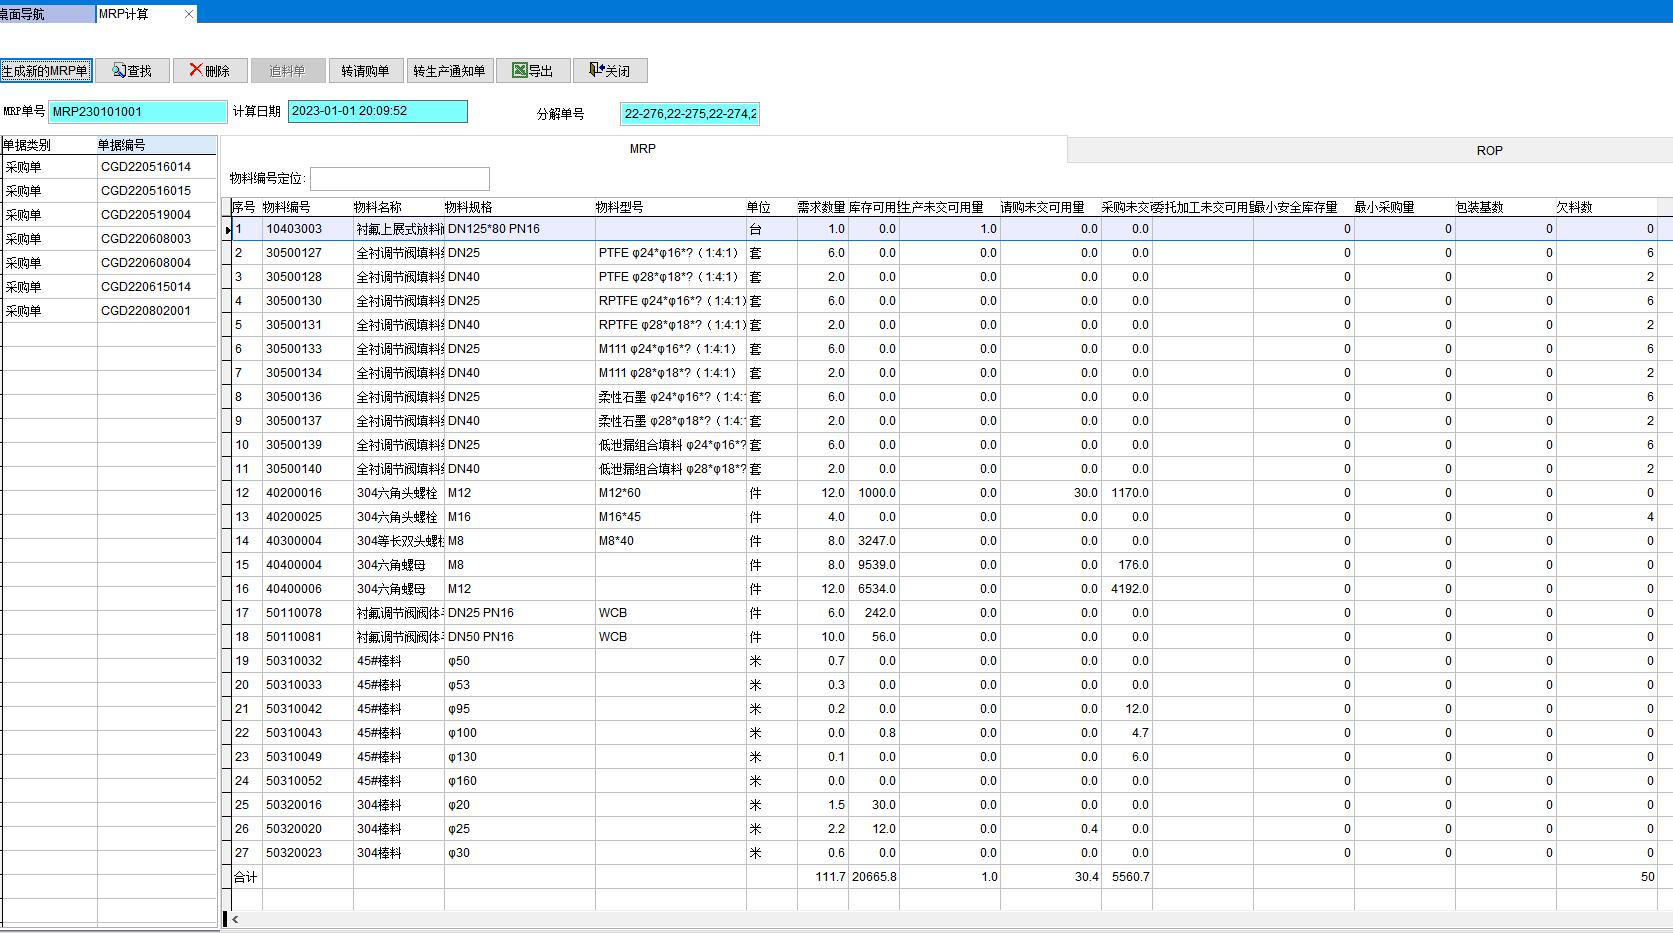Image resolution: width=1673 pixels, height=933 pixels.
Task: Click the red X 删除 delete button
Action: point(210,71)
